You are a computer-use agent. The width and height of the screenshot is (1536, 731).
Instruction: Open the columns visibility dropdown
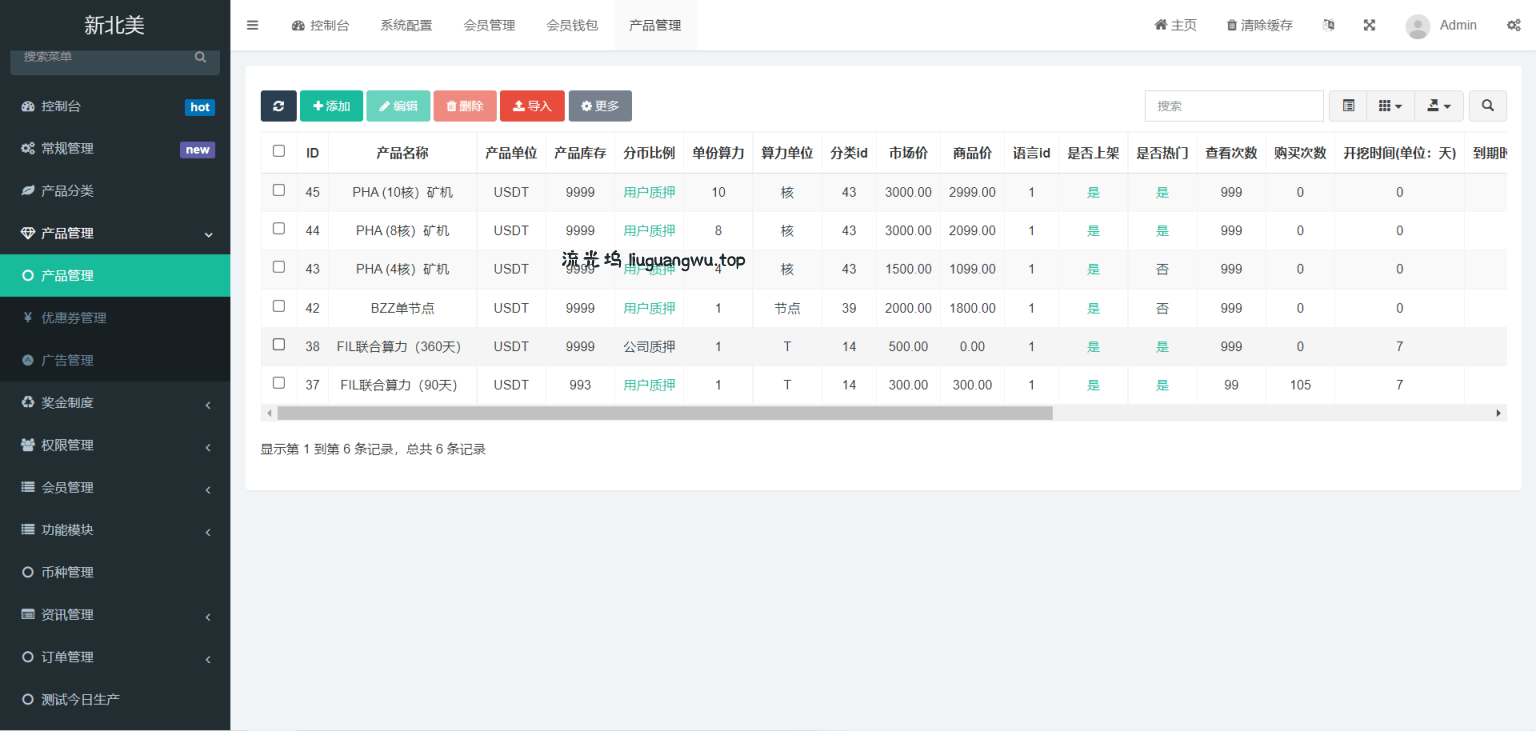pyautogui.click(x=1389, y=106)
